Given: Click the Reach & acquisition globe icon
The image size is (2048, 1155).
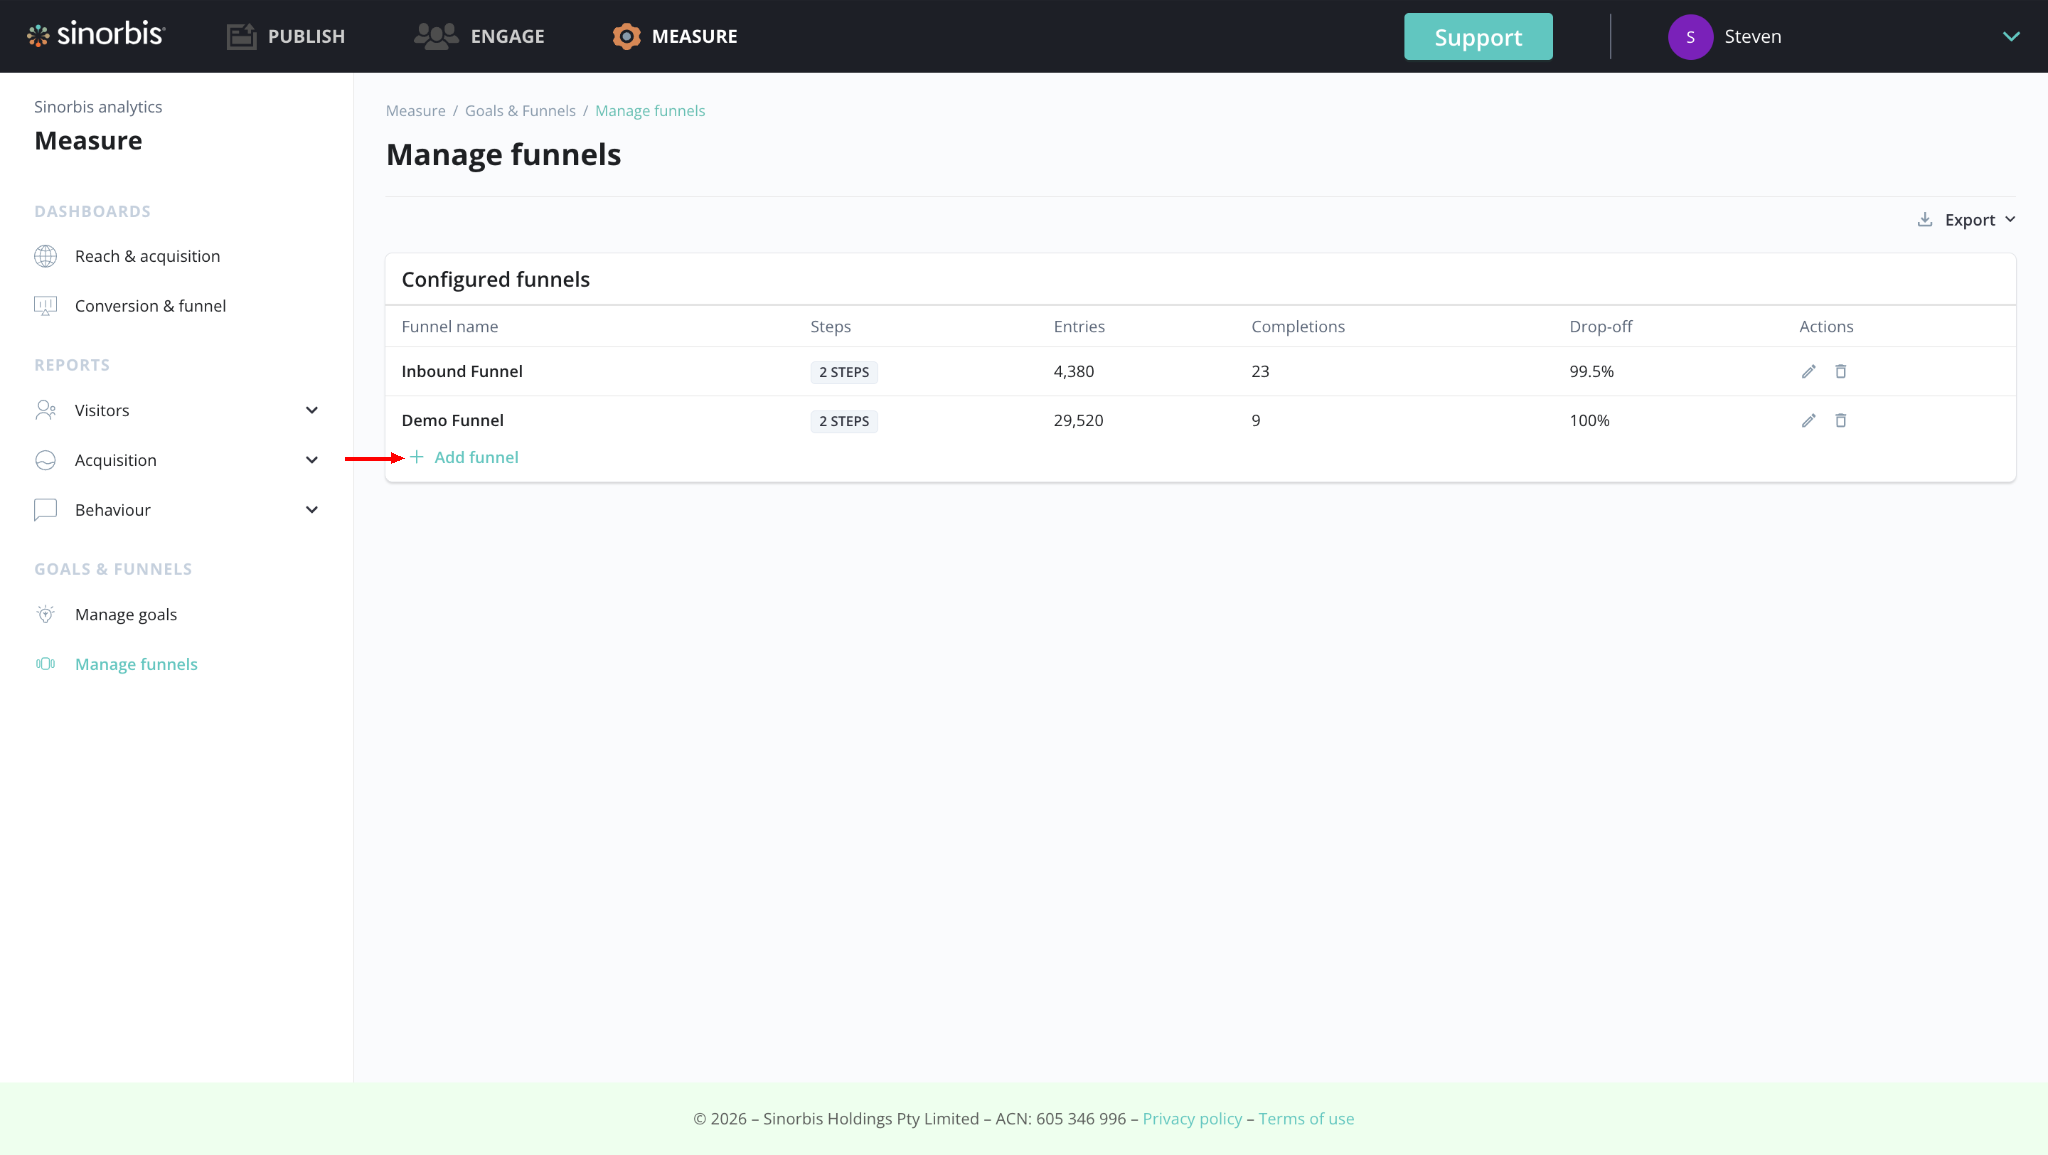Looking at the screenshot, I should [46, 256].
